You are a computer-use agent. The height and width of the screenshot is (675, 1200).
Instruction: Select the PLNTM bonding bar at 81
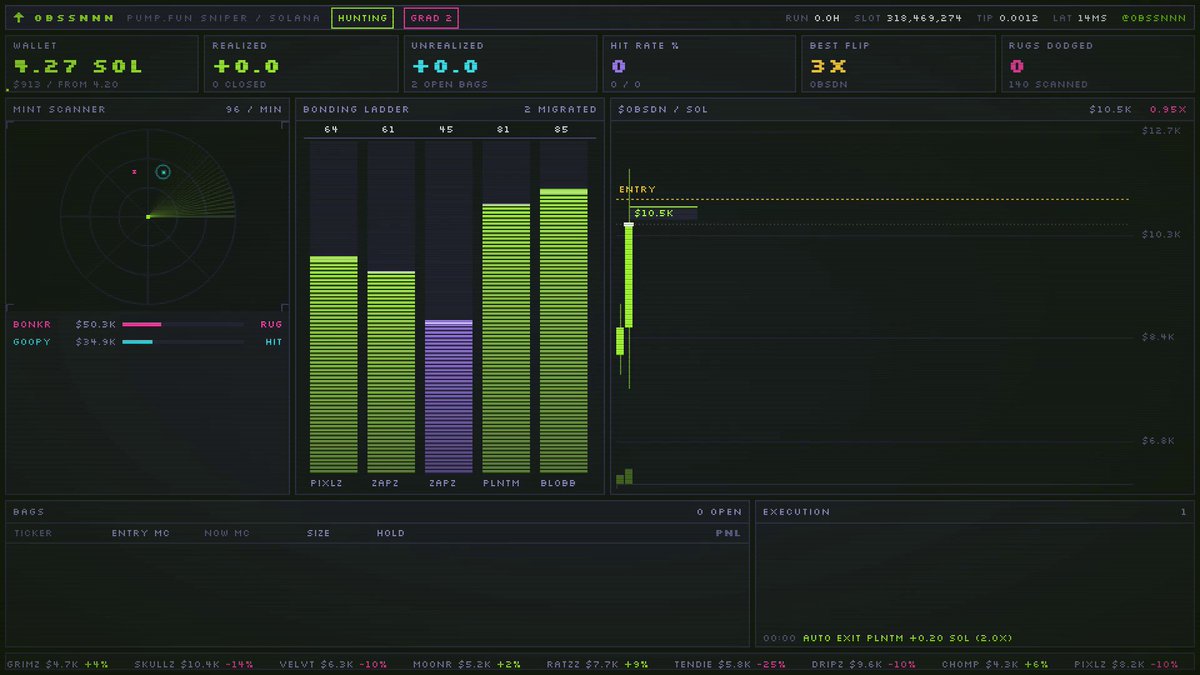point(506,338)
